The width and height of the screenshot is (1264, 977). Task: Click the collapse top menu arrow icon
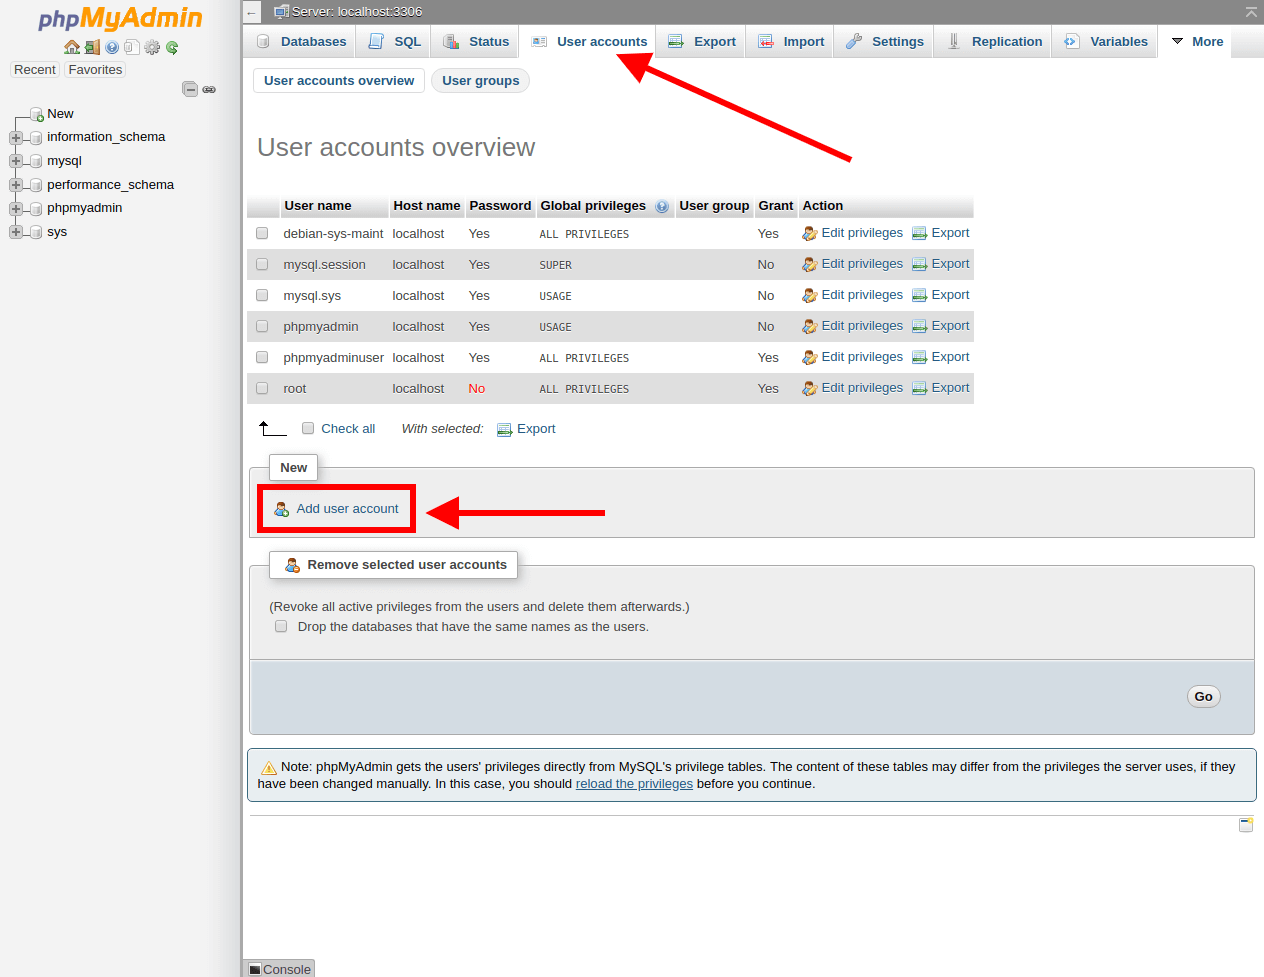[1251, 12]
